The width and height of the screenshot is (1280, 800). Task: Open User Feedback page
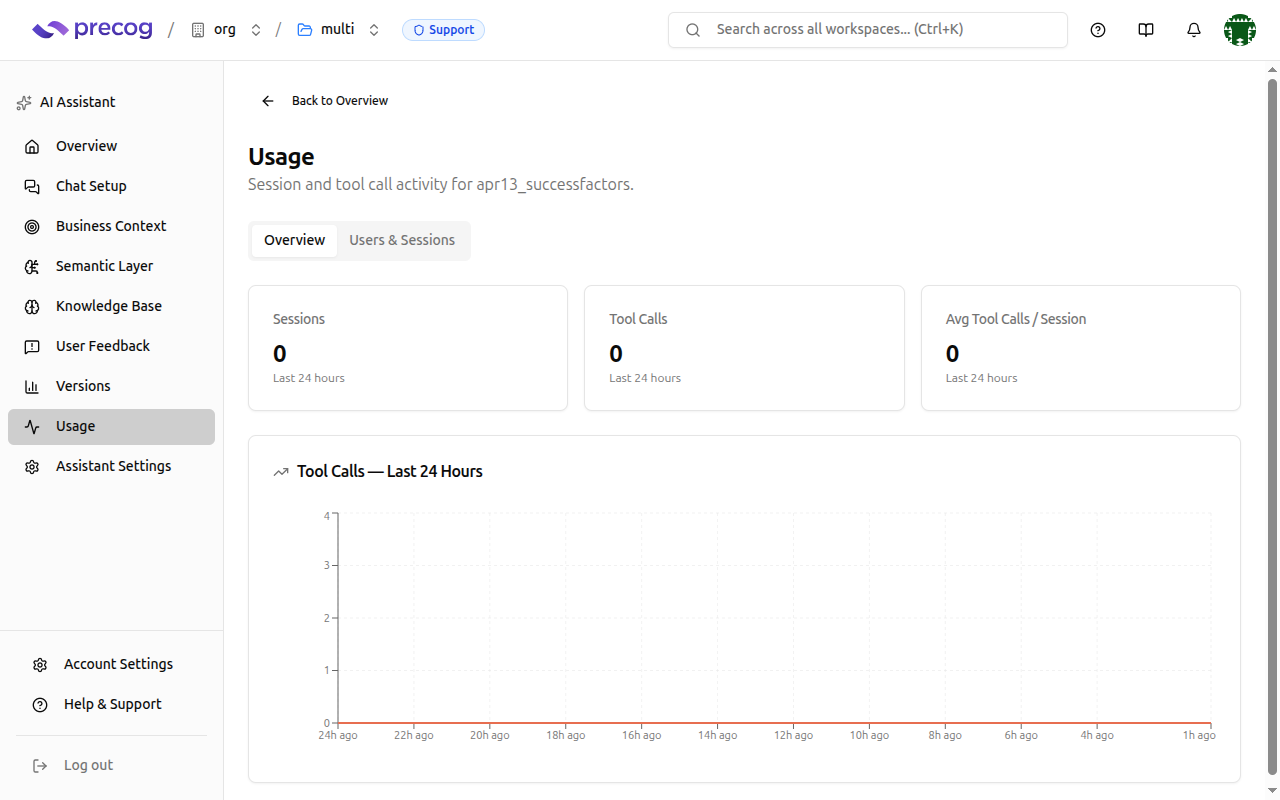tap(111, 346)
